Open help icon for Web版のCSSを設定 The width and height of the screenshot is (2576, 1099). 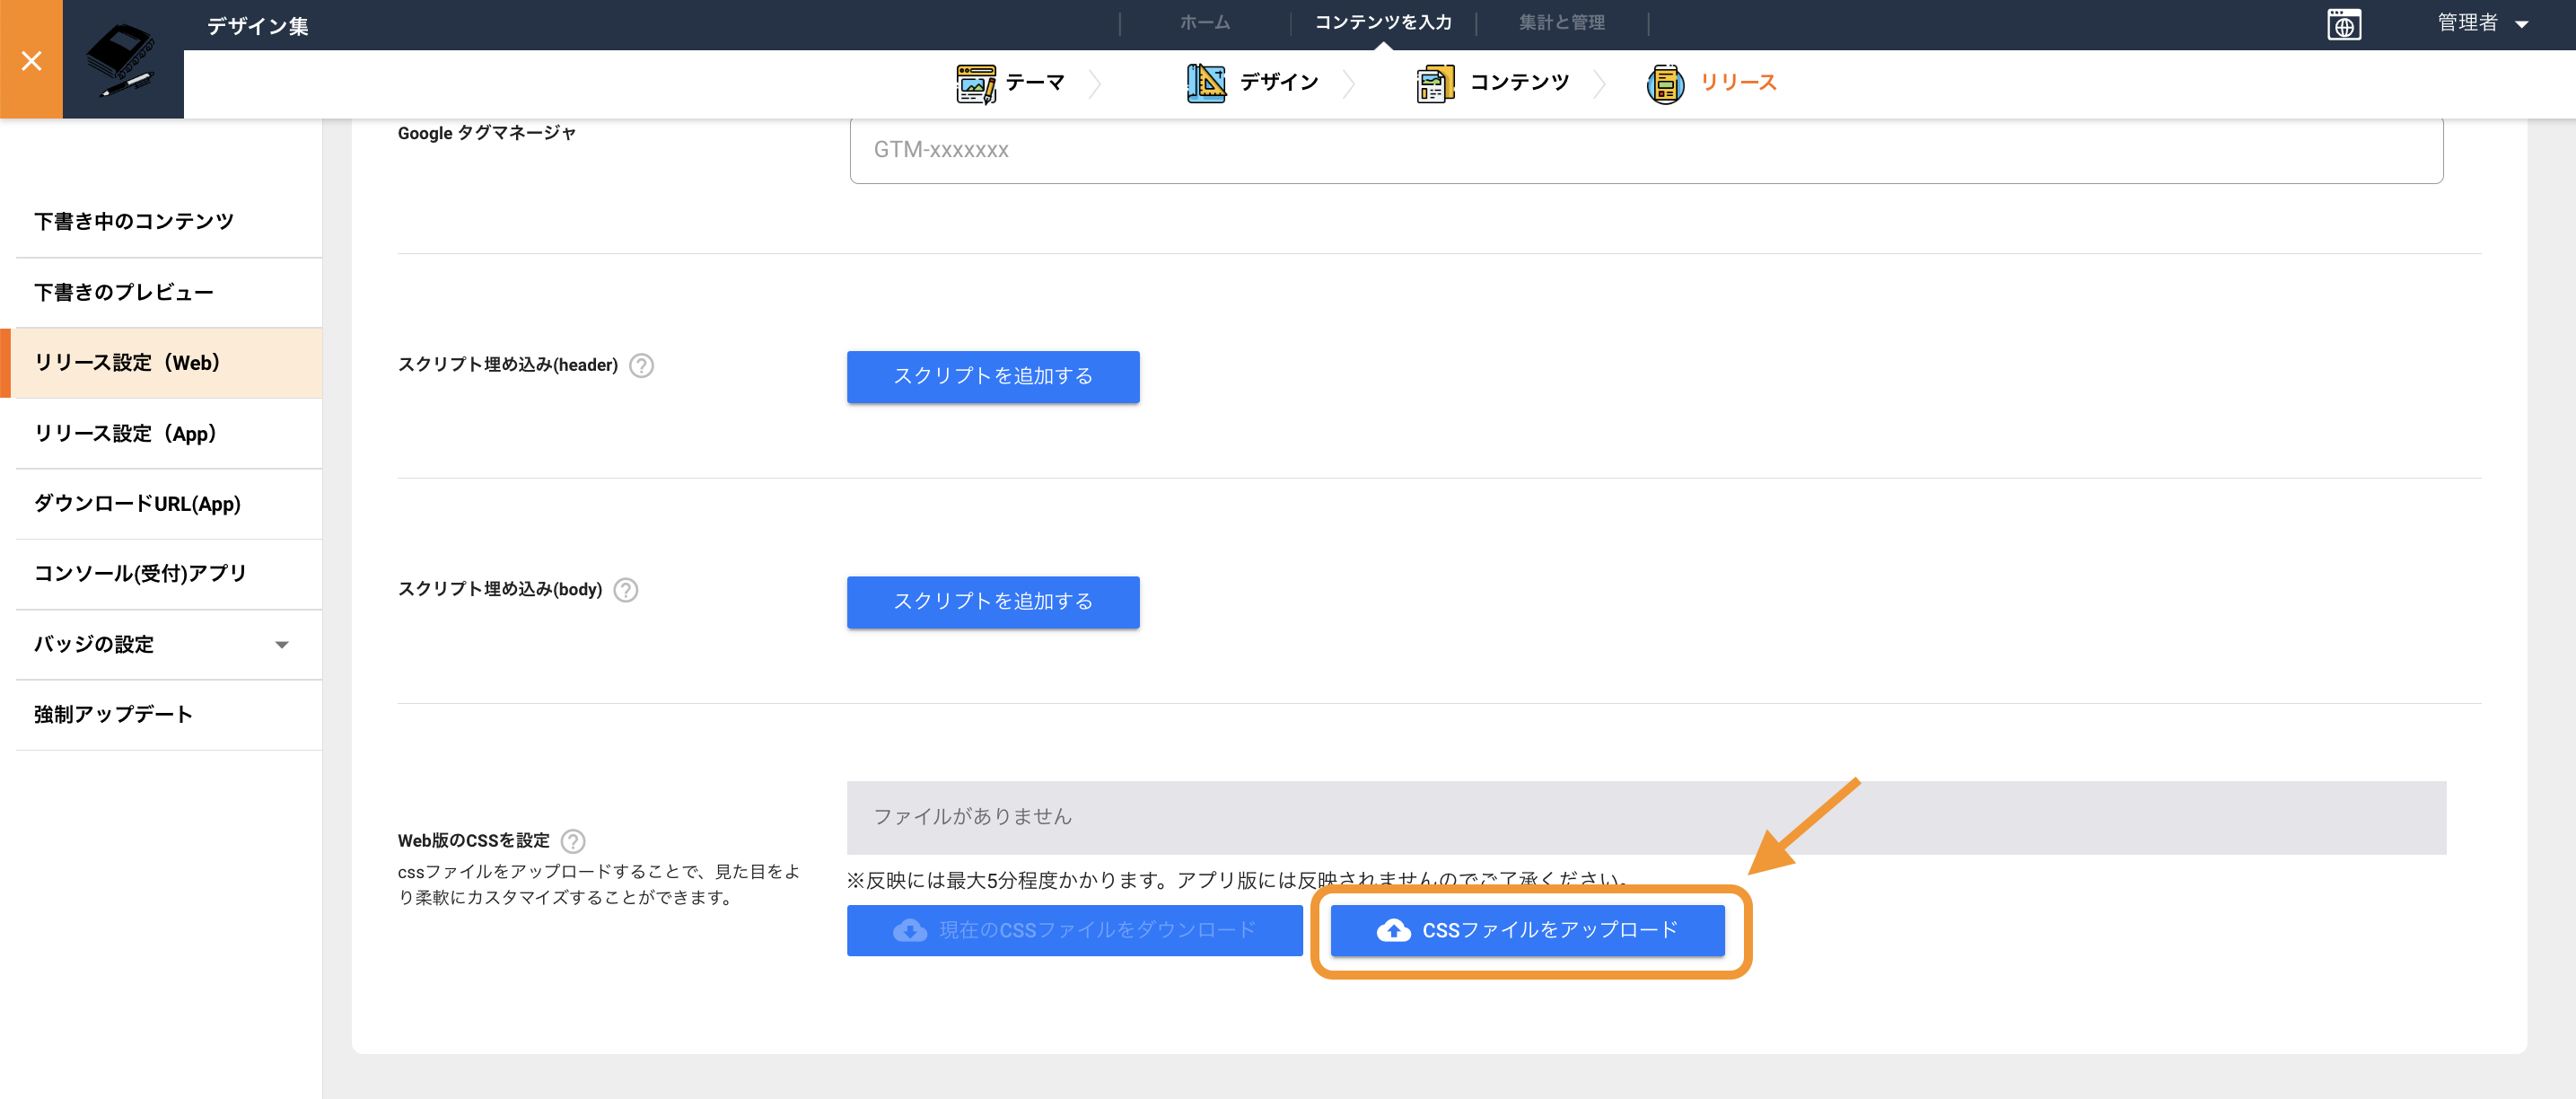point(573,841)
